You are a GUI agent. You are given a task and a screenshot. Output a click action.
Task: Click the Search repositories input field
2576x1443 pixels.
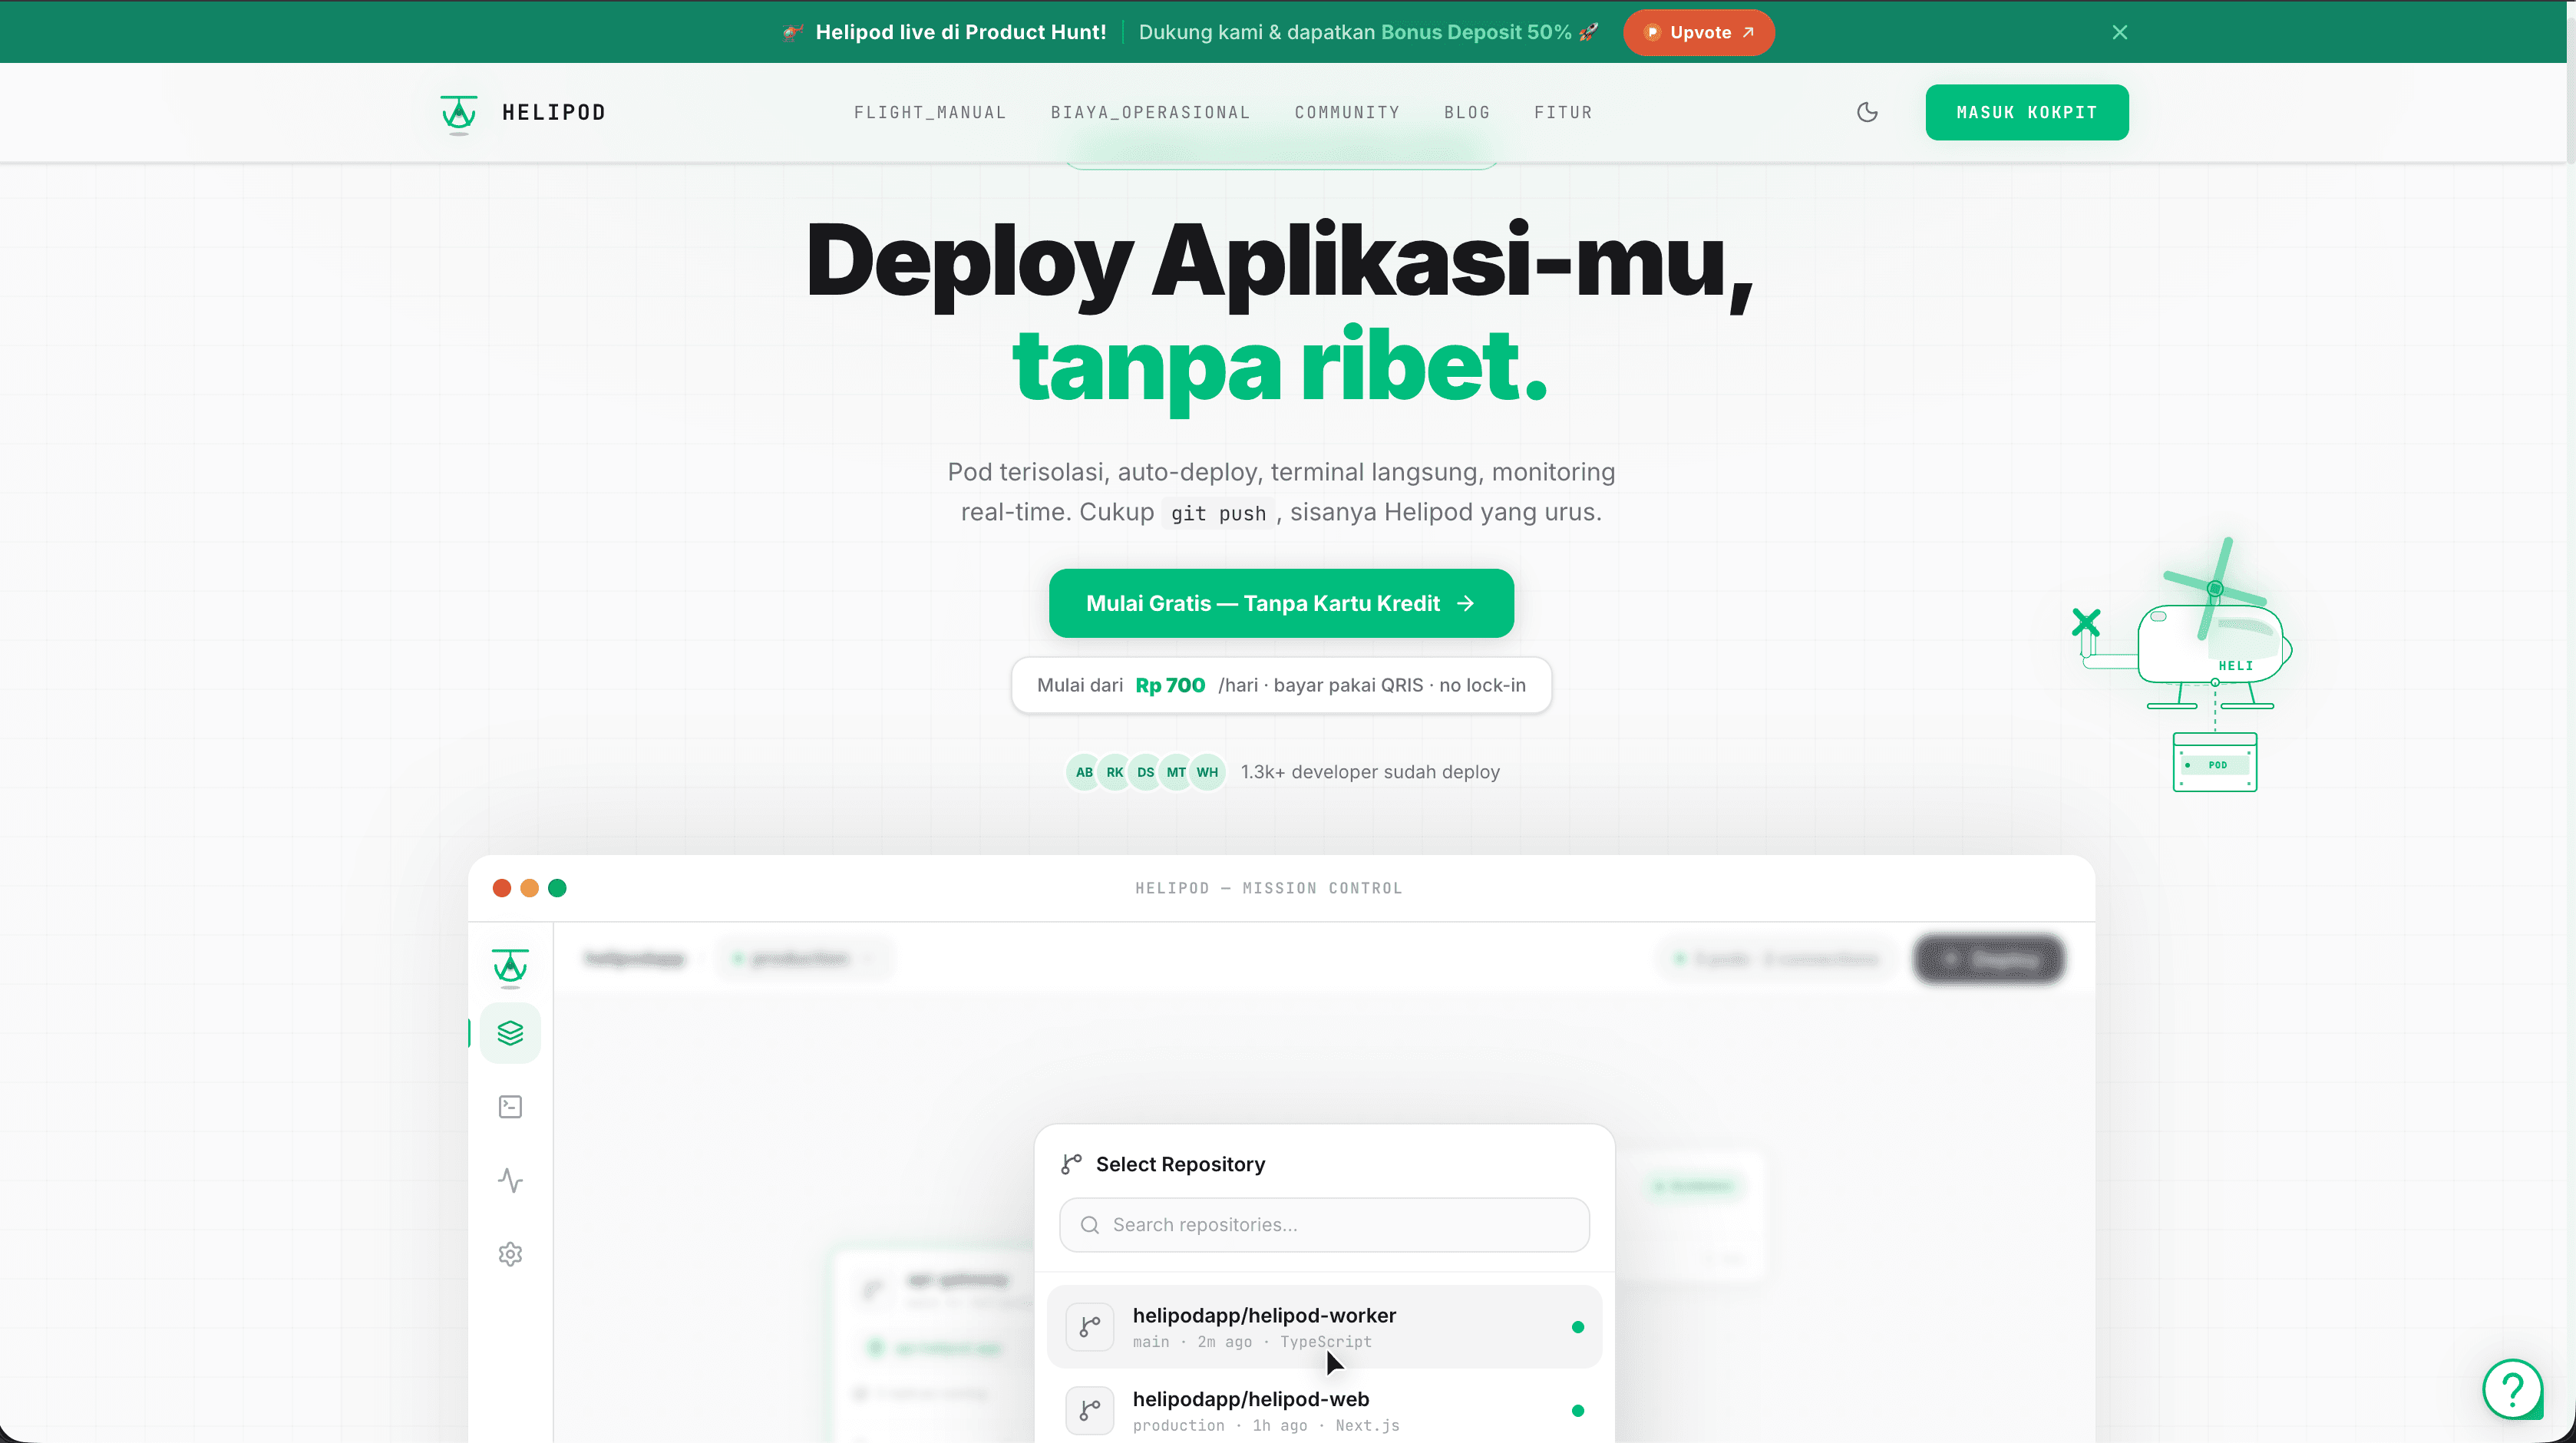click(x=1324, y=1225)
